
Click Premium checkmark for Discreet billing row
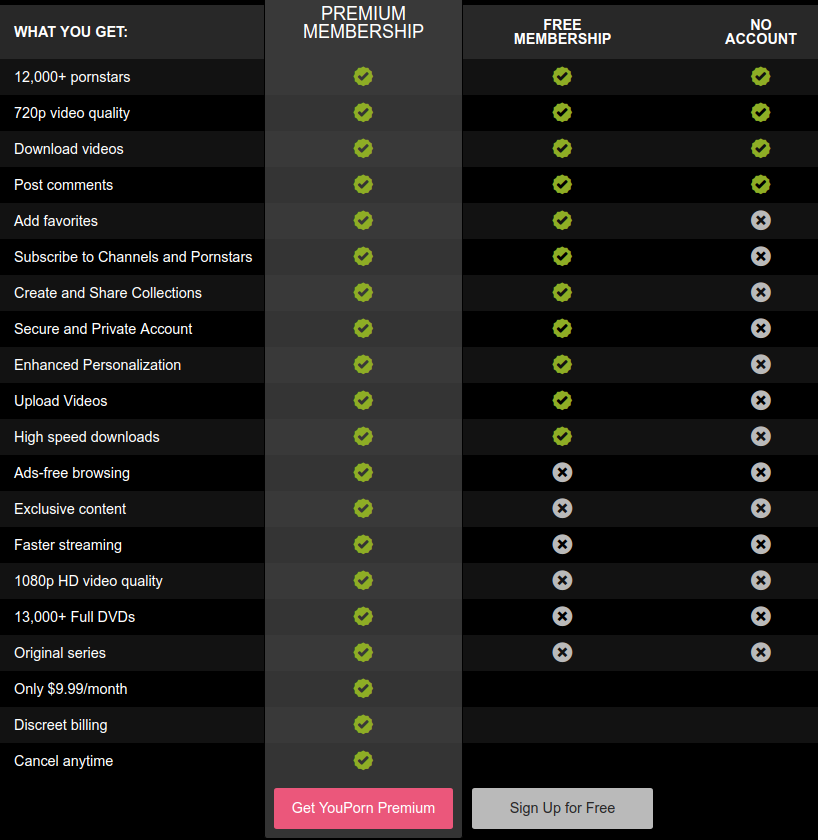point(363,724)
